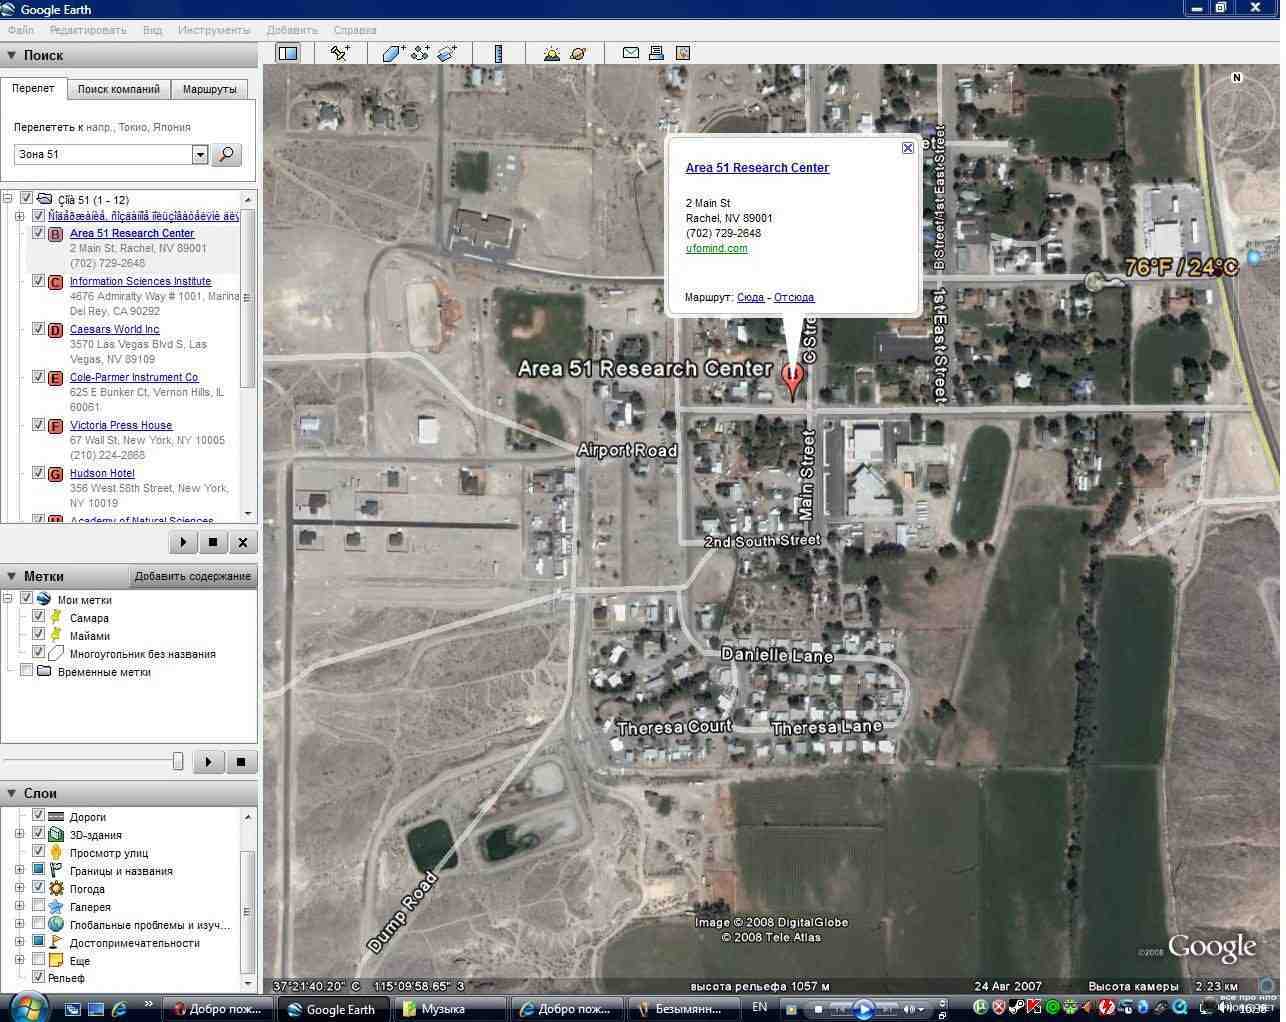The image size is (1286, 1022).
Task: Get directions Отсюда link
Action: tap(794, 297)
